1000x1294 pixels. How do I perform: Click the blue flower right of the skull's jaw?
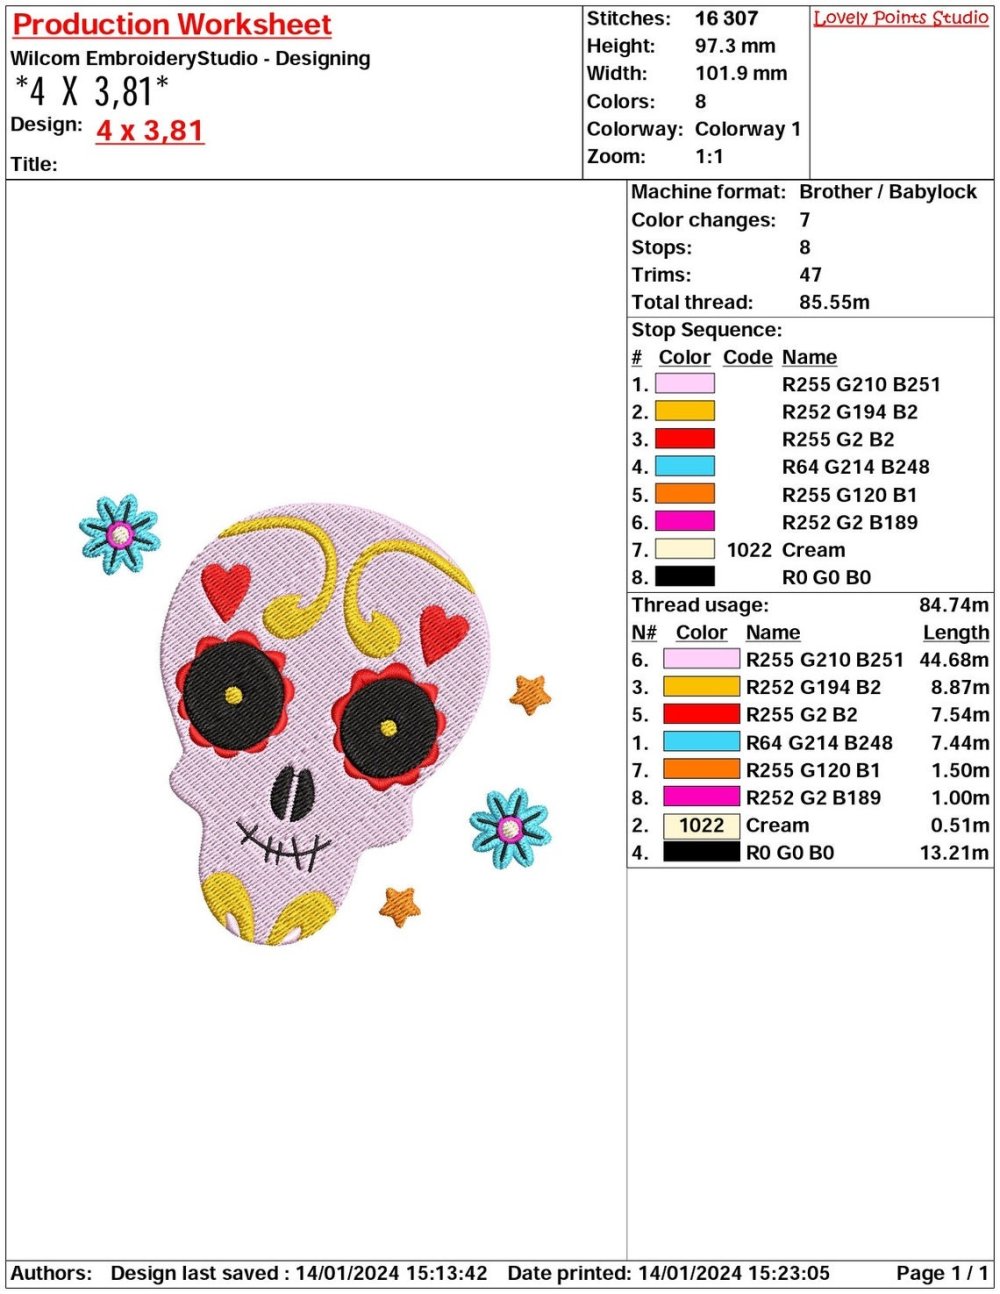tap(510, 828)
